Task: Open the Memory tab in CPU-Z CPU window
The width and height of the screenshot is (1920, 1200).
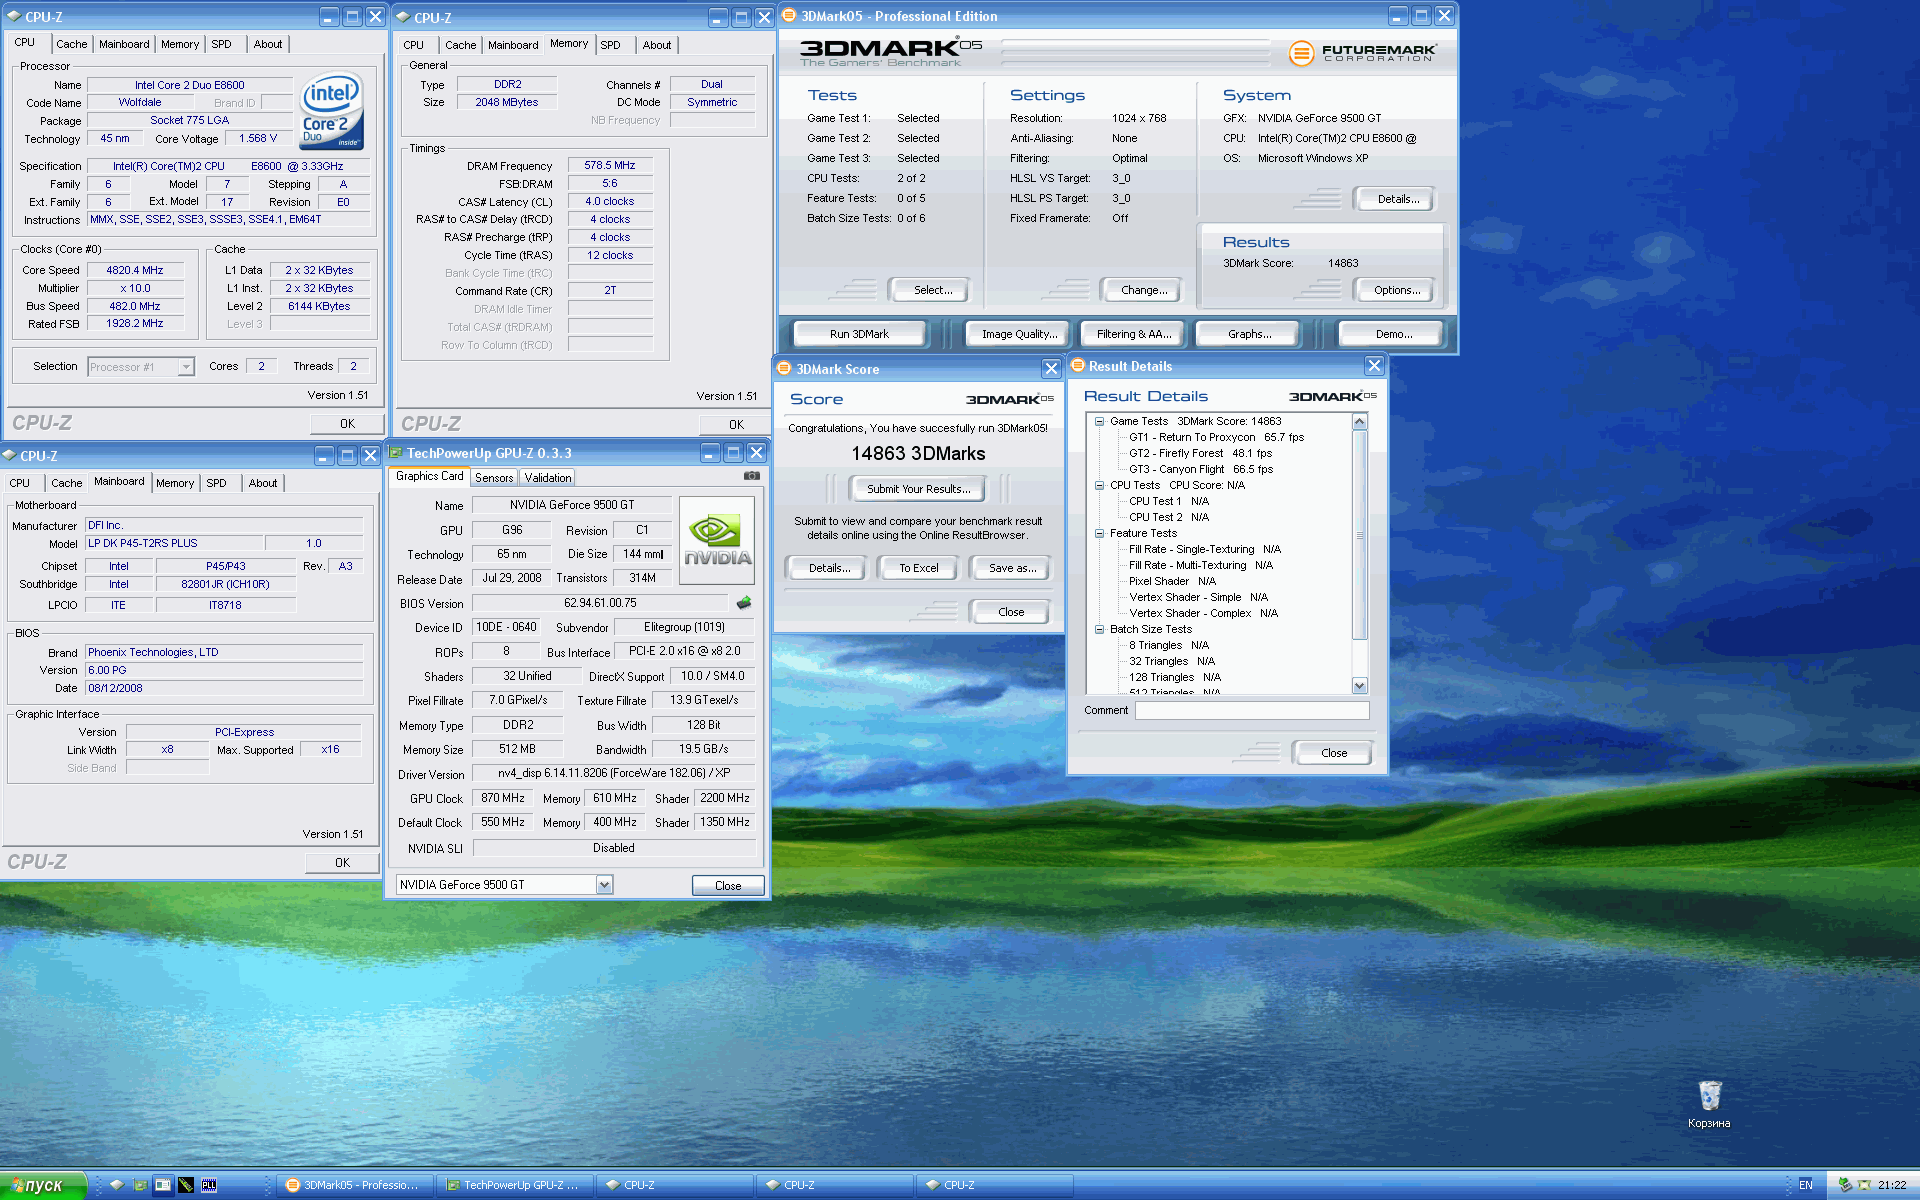Action: [180, 44]
